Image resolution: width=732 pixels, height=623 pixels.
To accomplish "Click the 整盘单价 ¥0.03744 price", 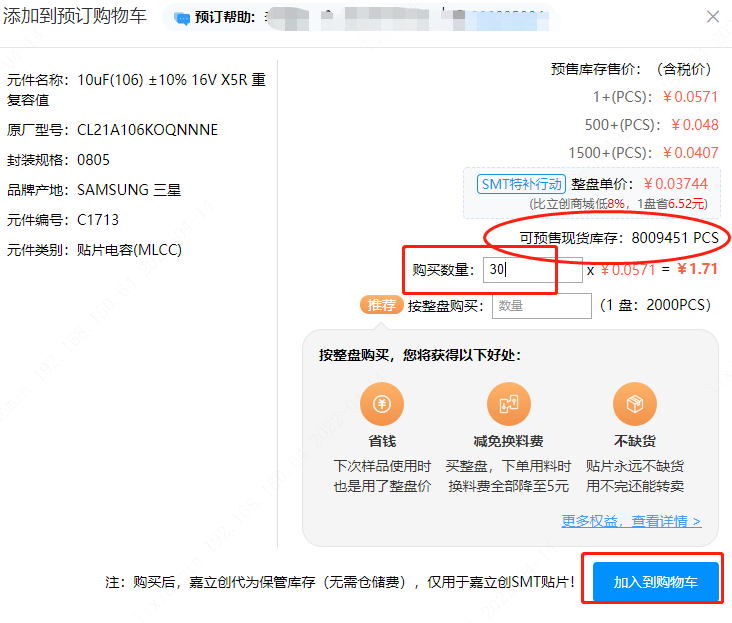I will tap(675, 184).
